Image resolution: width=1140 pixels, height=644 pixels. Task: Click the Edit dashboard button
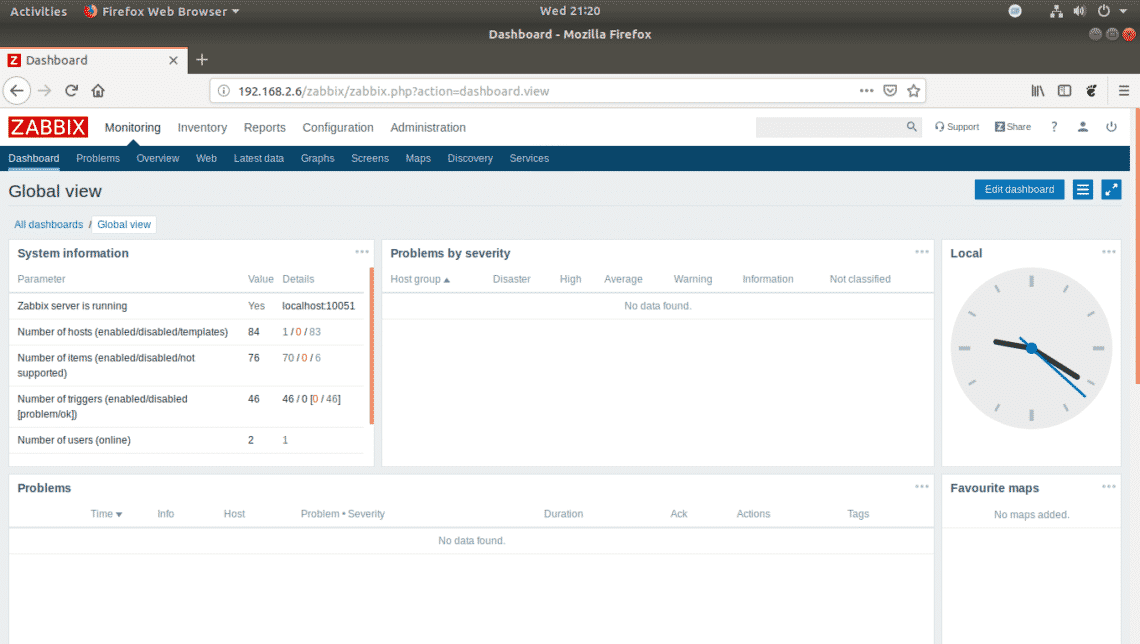tap(1019, 190)
